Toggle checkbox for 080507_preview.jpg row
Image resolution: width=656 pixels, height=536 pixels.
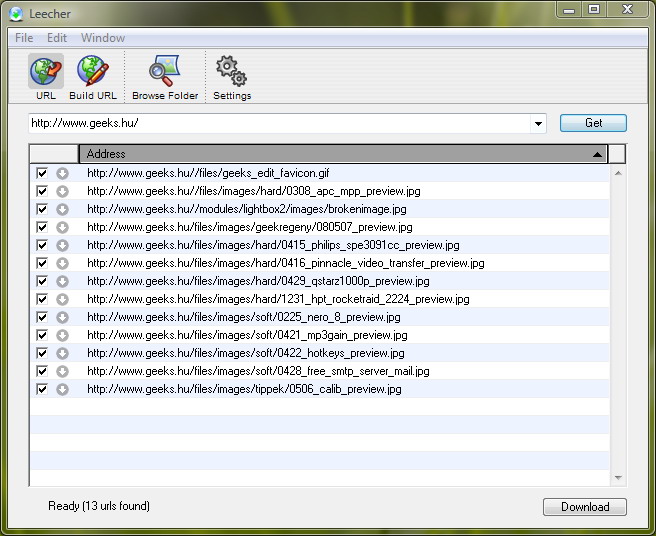pyautogui.click(x=42, y=227)
